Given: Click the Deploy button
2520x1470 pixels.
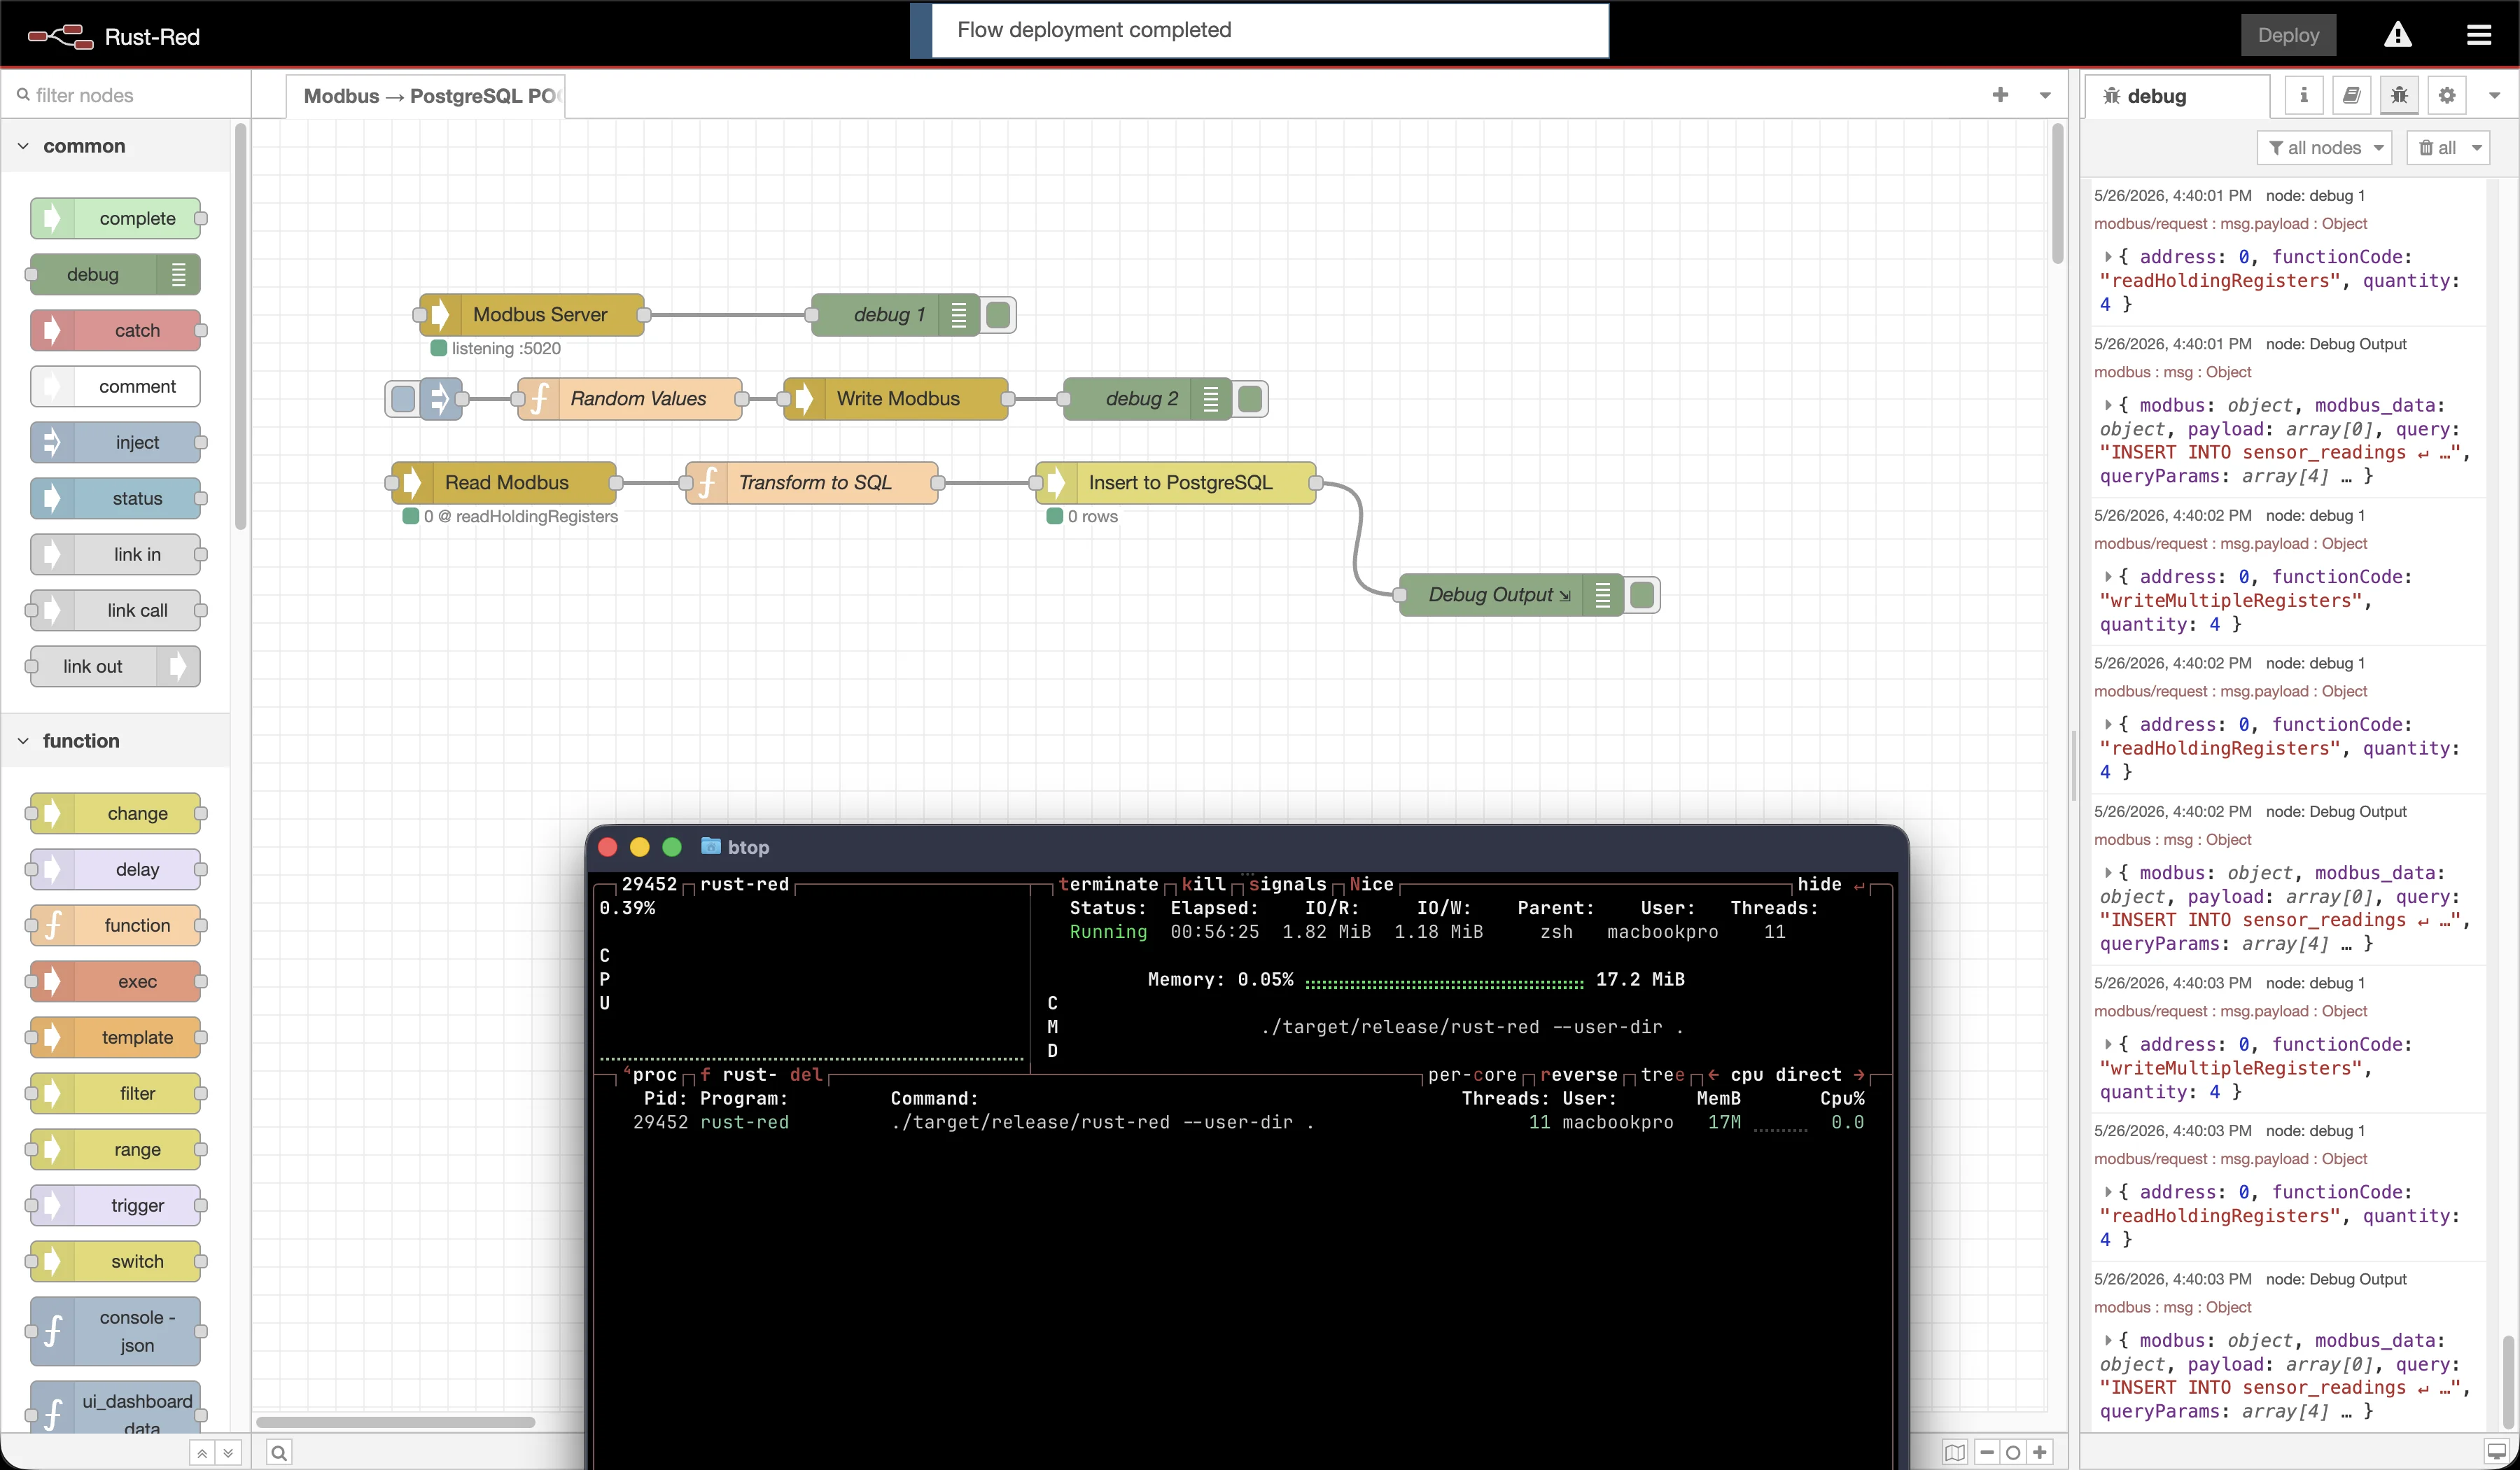Looking at the screenshot, I should [2288, 36].
